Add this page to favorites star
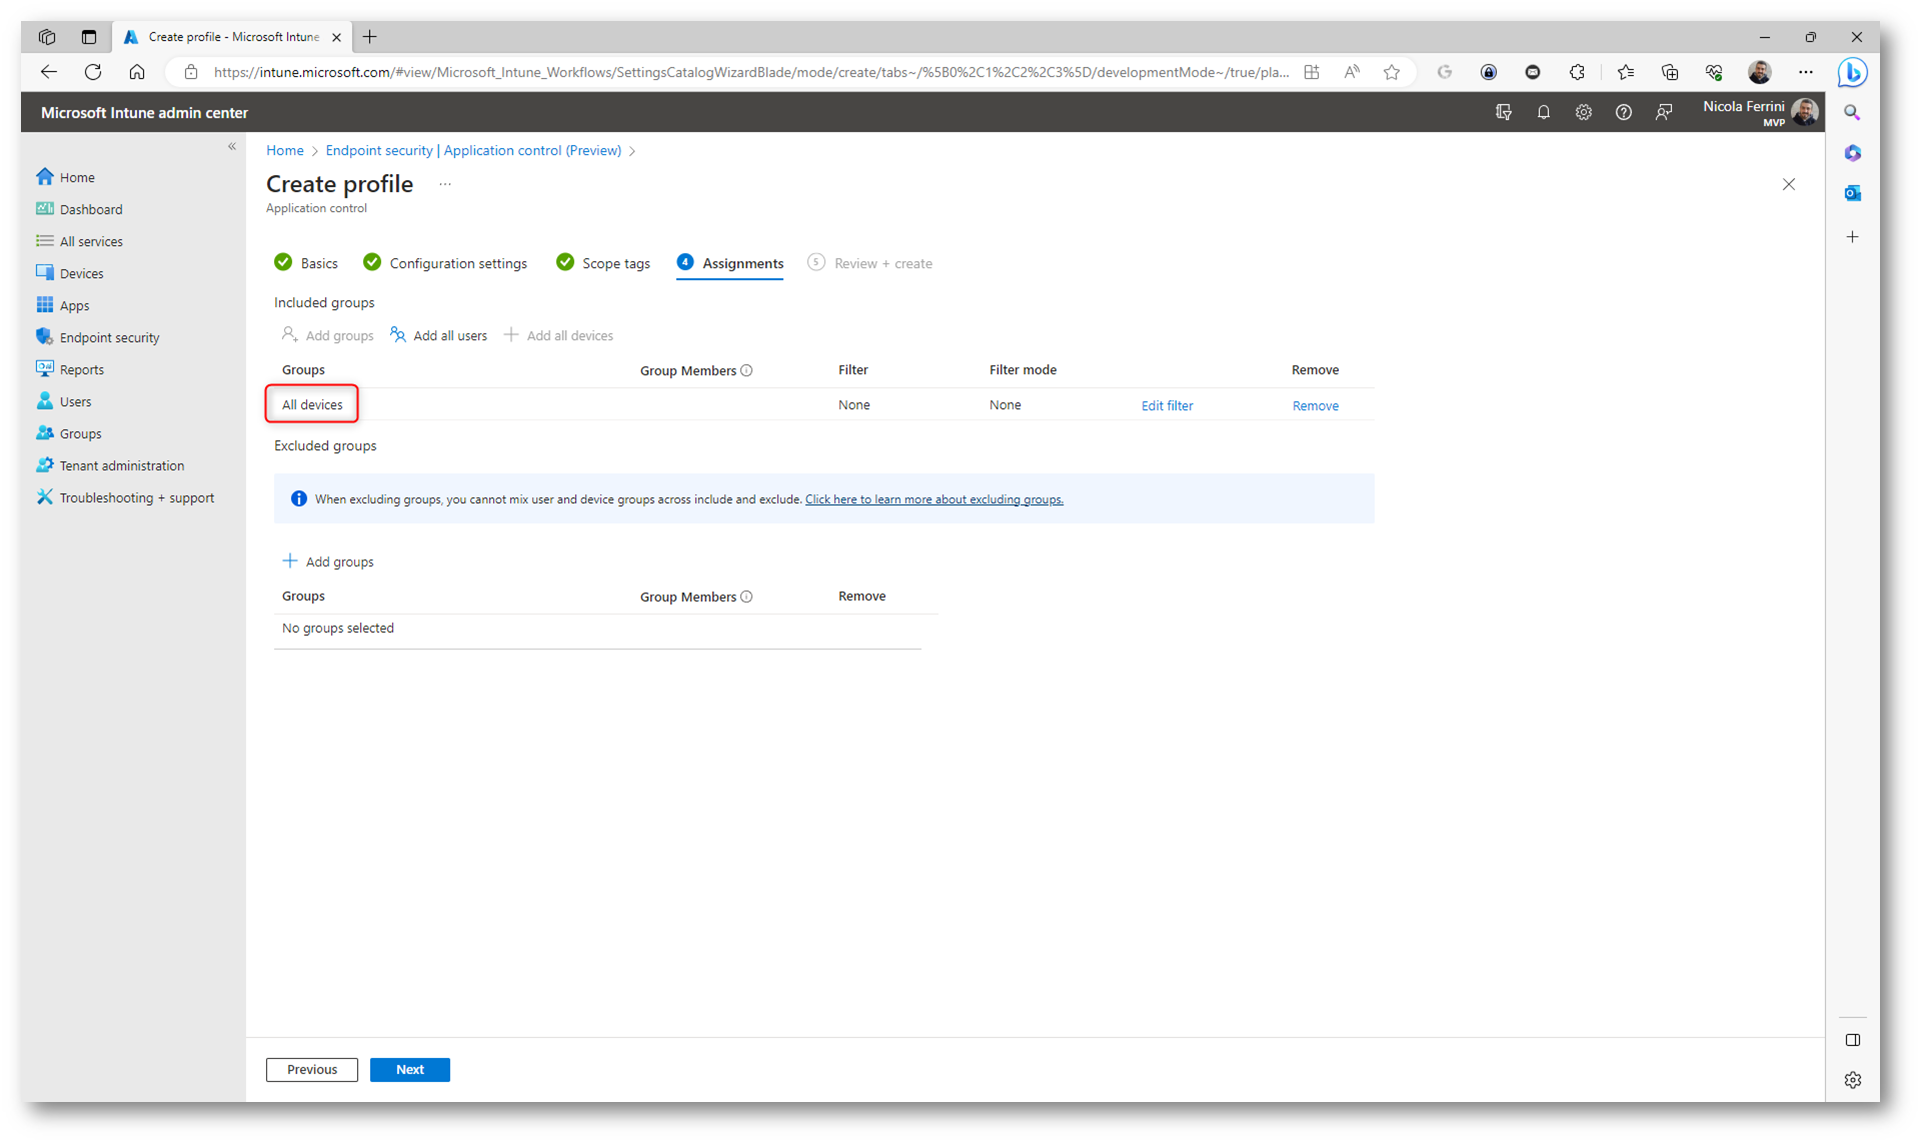The image size is (1922, 1144). (x=1391, y=72)
